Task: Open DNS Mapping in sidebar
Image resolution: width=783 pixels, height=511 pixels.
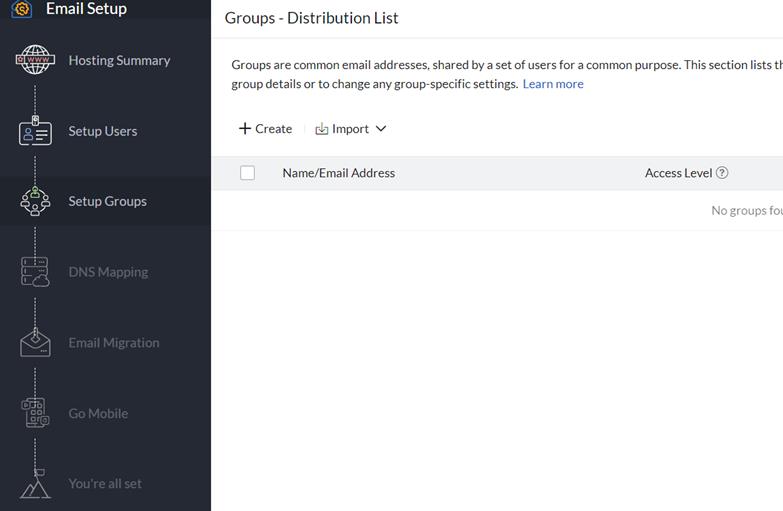Action: [x=108, y=272]
